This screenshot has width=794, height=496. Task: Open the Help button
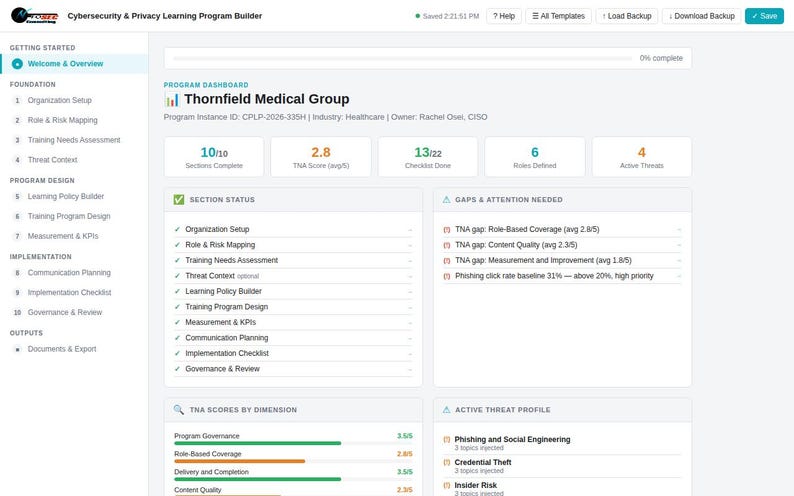click(x=504, y=16)
